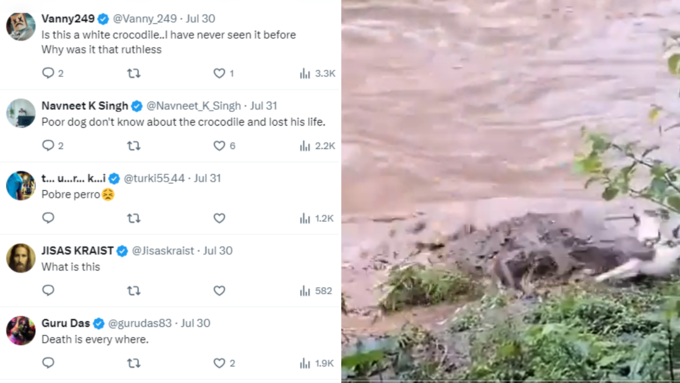
Task: Retweet Vanny249's tweet about the crocodile
Action: 134,73
